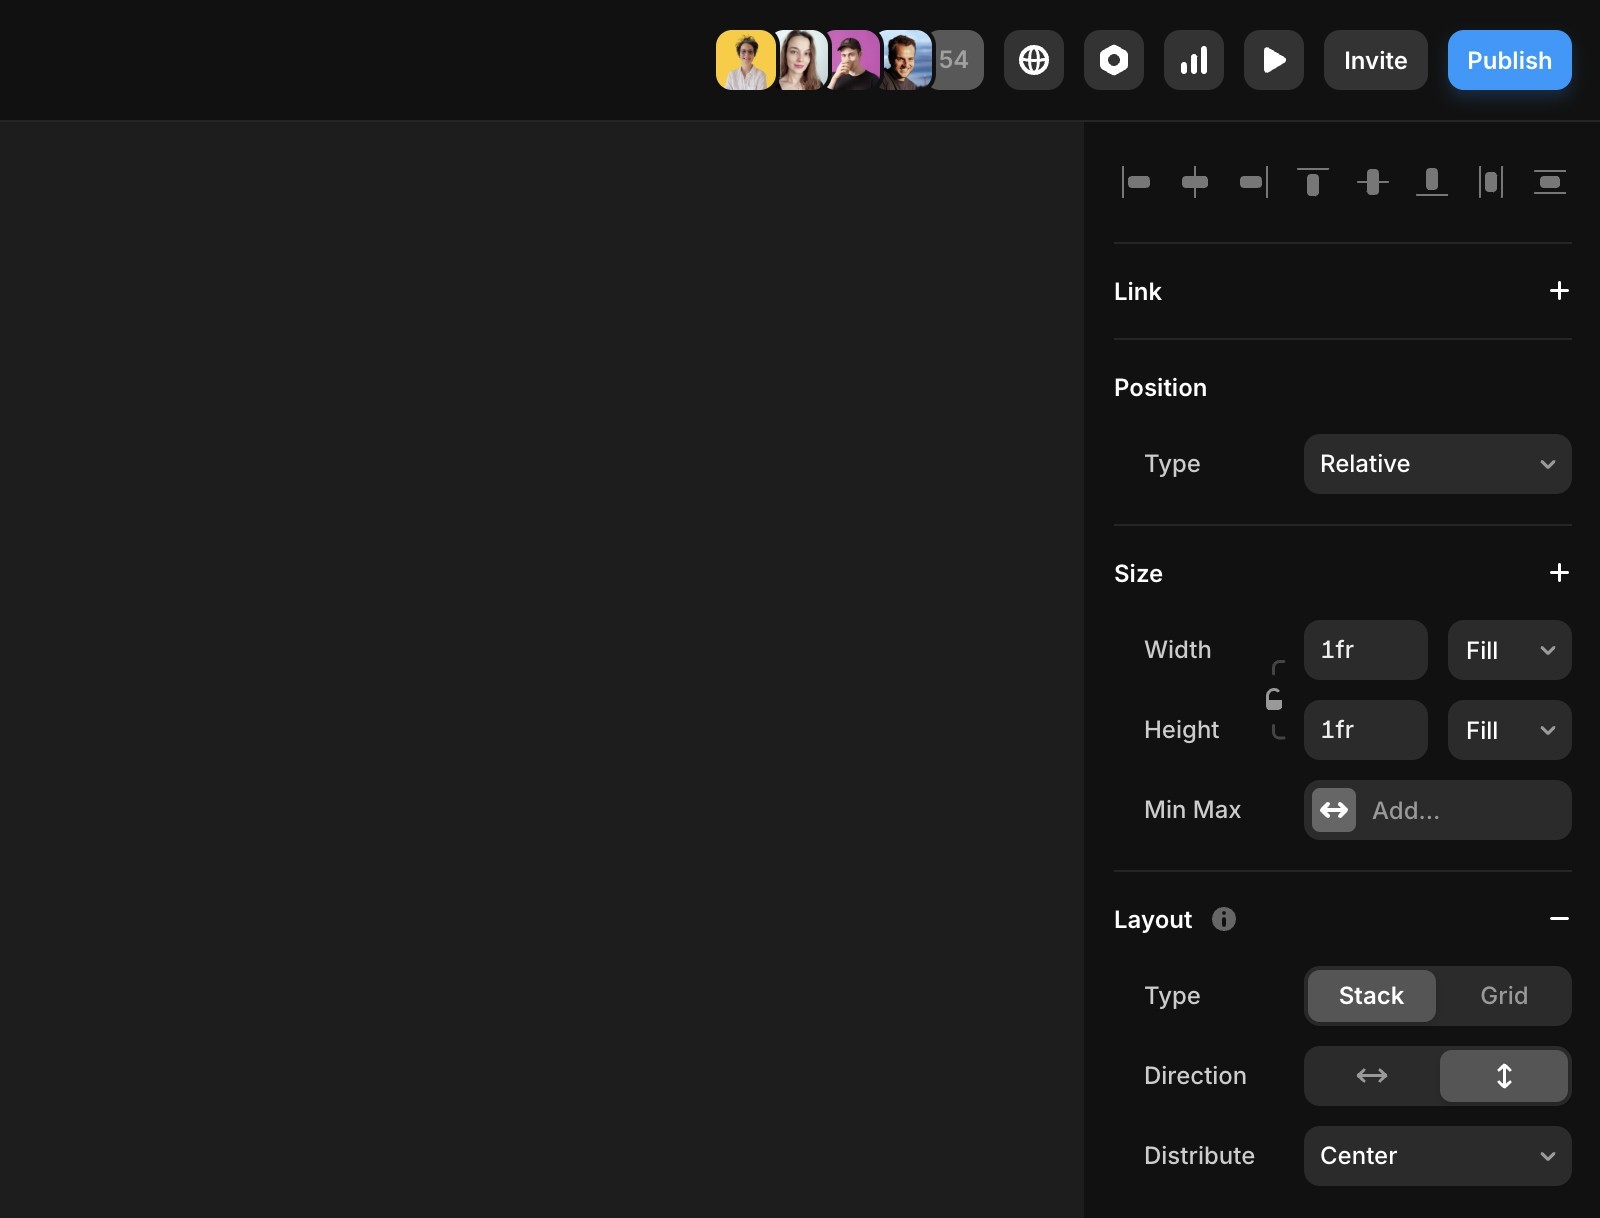1600x1218 pixels.
Task: Open the CMS panel
Action: 1113,60
